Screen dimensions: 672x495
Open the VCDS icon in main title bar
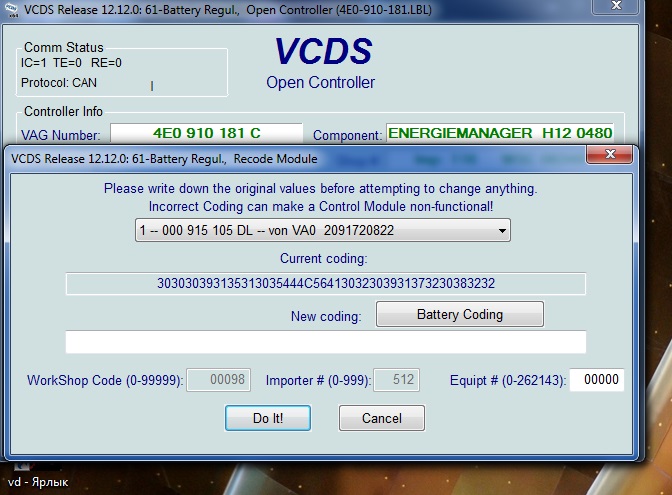pos(10,10)
